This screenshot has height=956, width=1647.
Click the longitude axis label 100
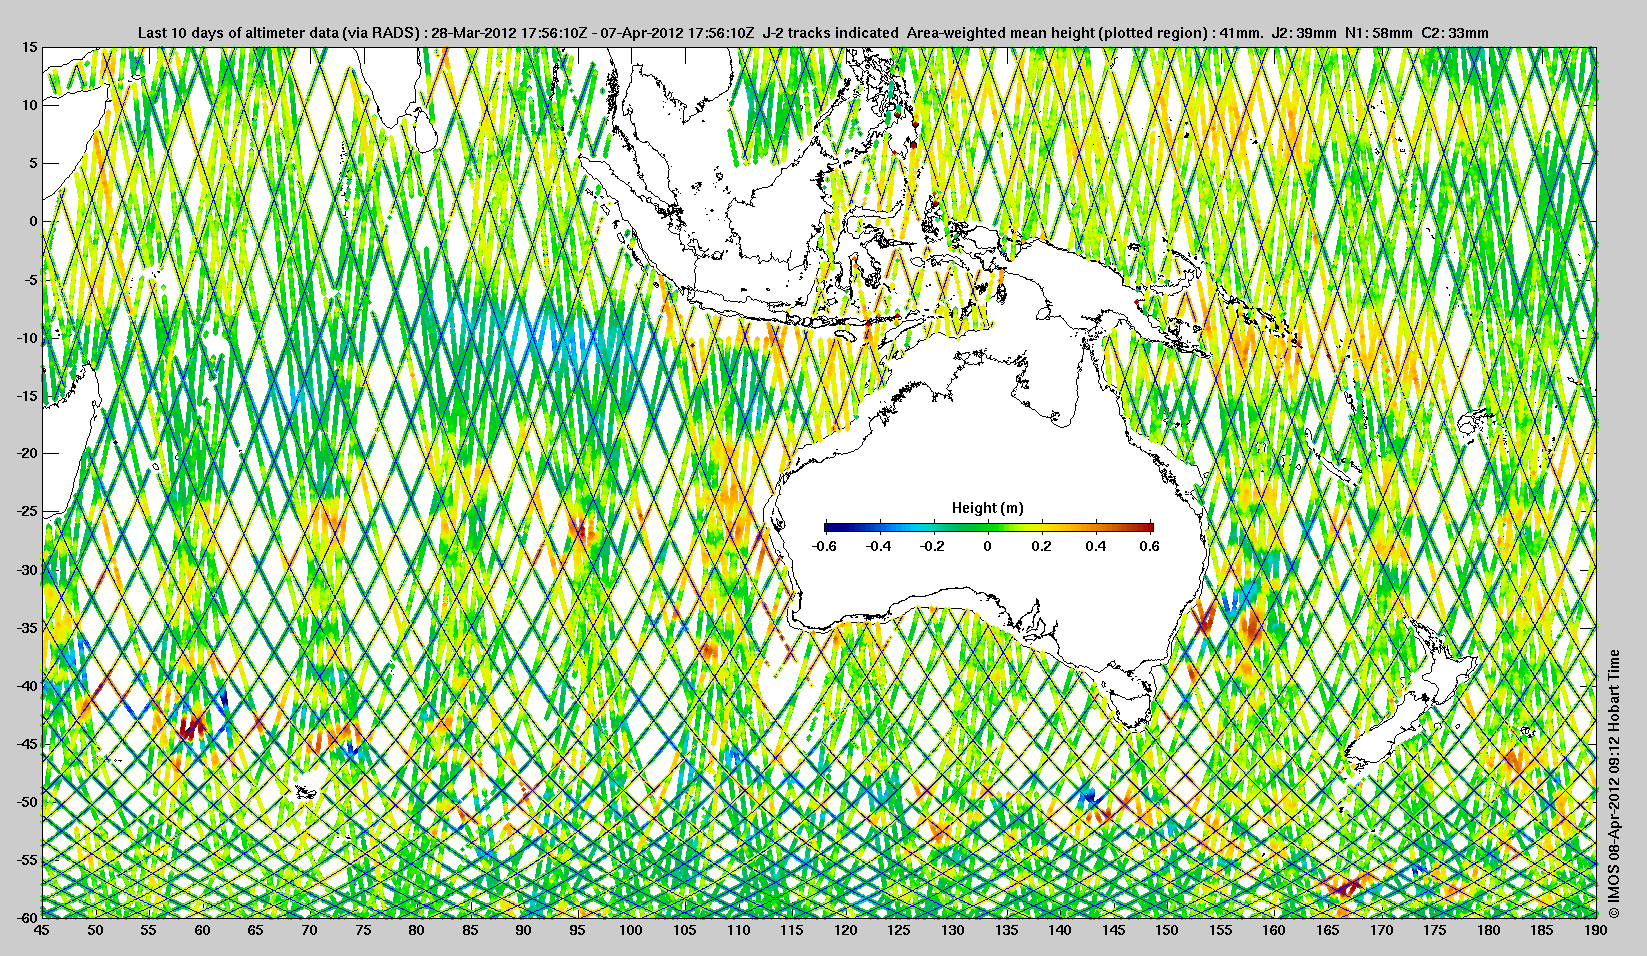pyautogui.click(x=630, y=930)
